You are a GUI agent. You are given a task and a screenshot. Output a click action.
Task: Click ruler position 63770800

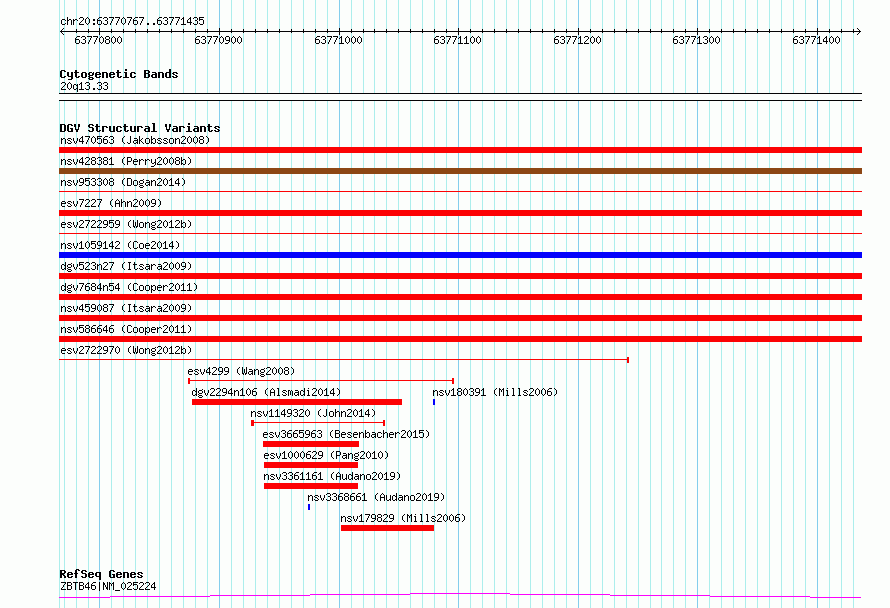(x=98, y=40)
